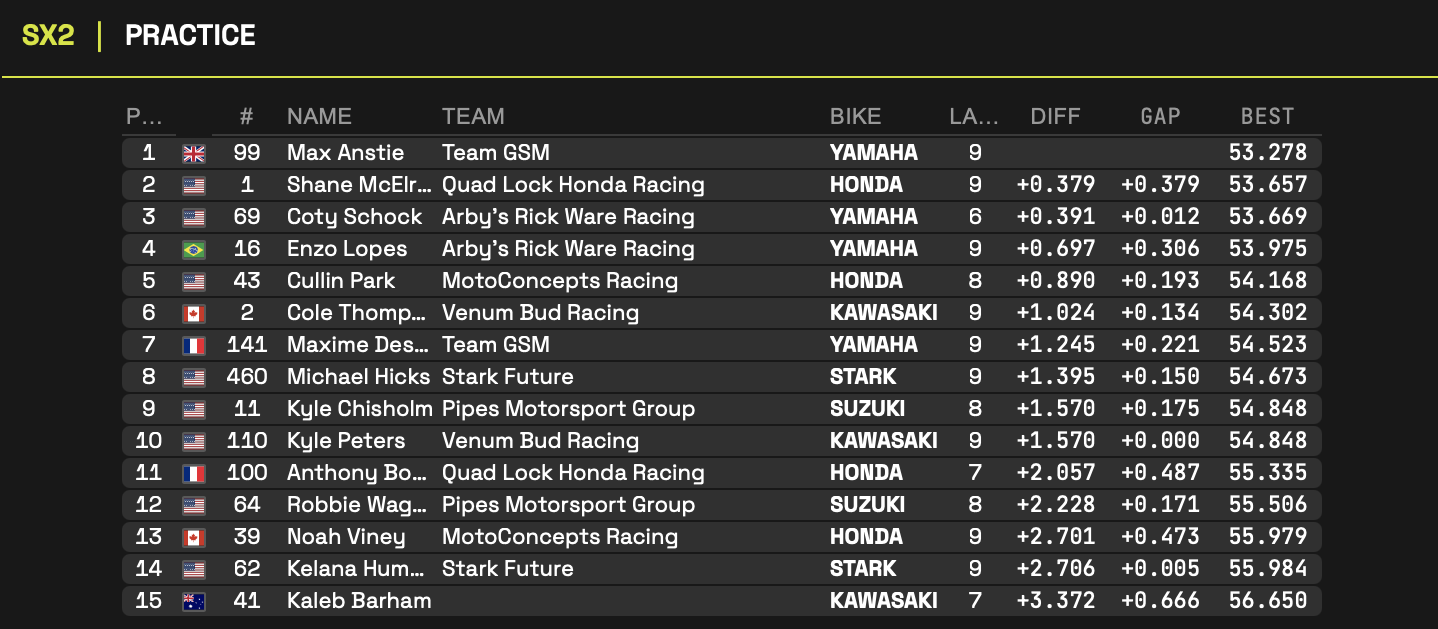
Task: Click the GAP column header
Action: tap(1160, 116)
